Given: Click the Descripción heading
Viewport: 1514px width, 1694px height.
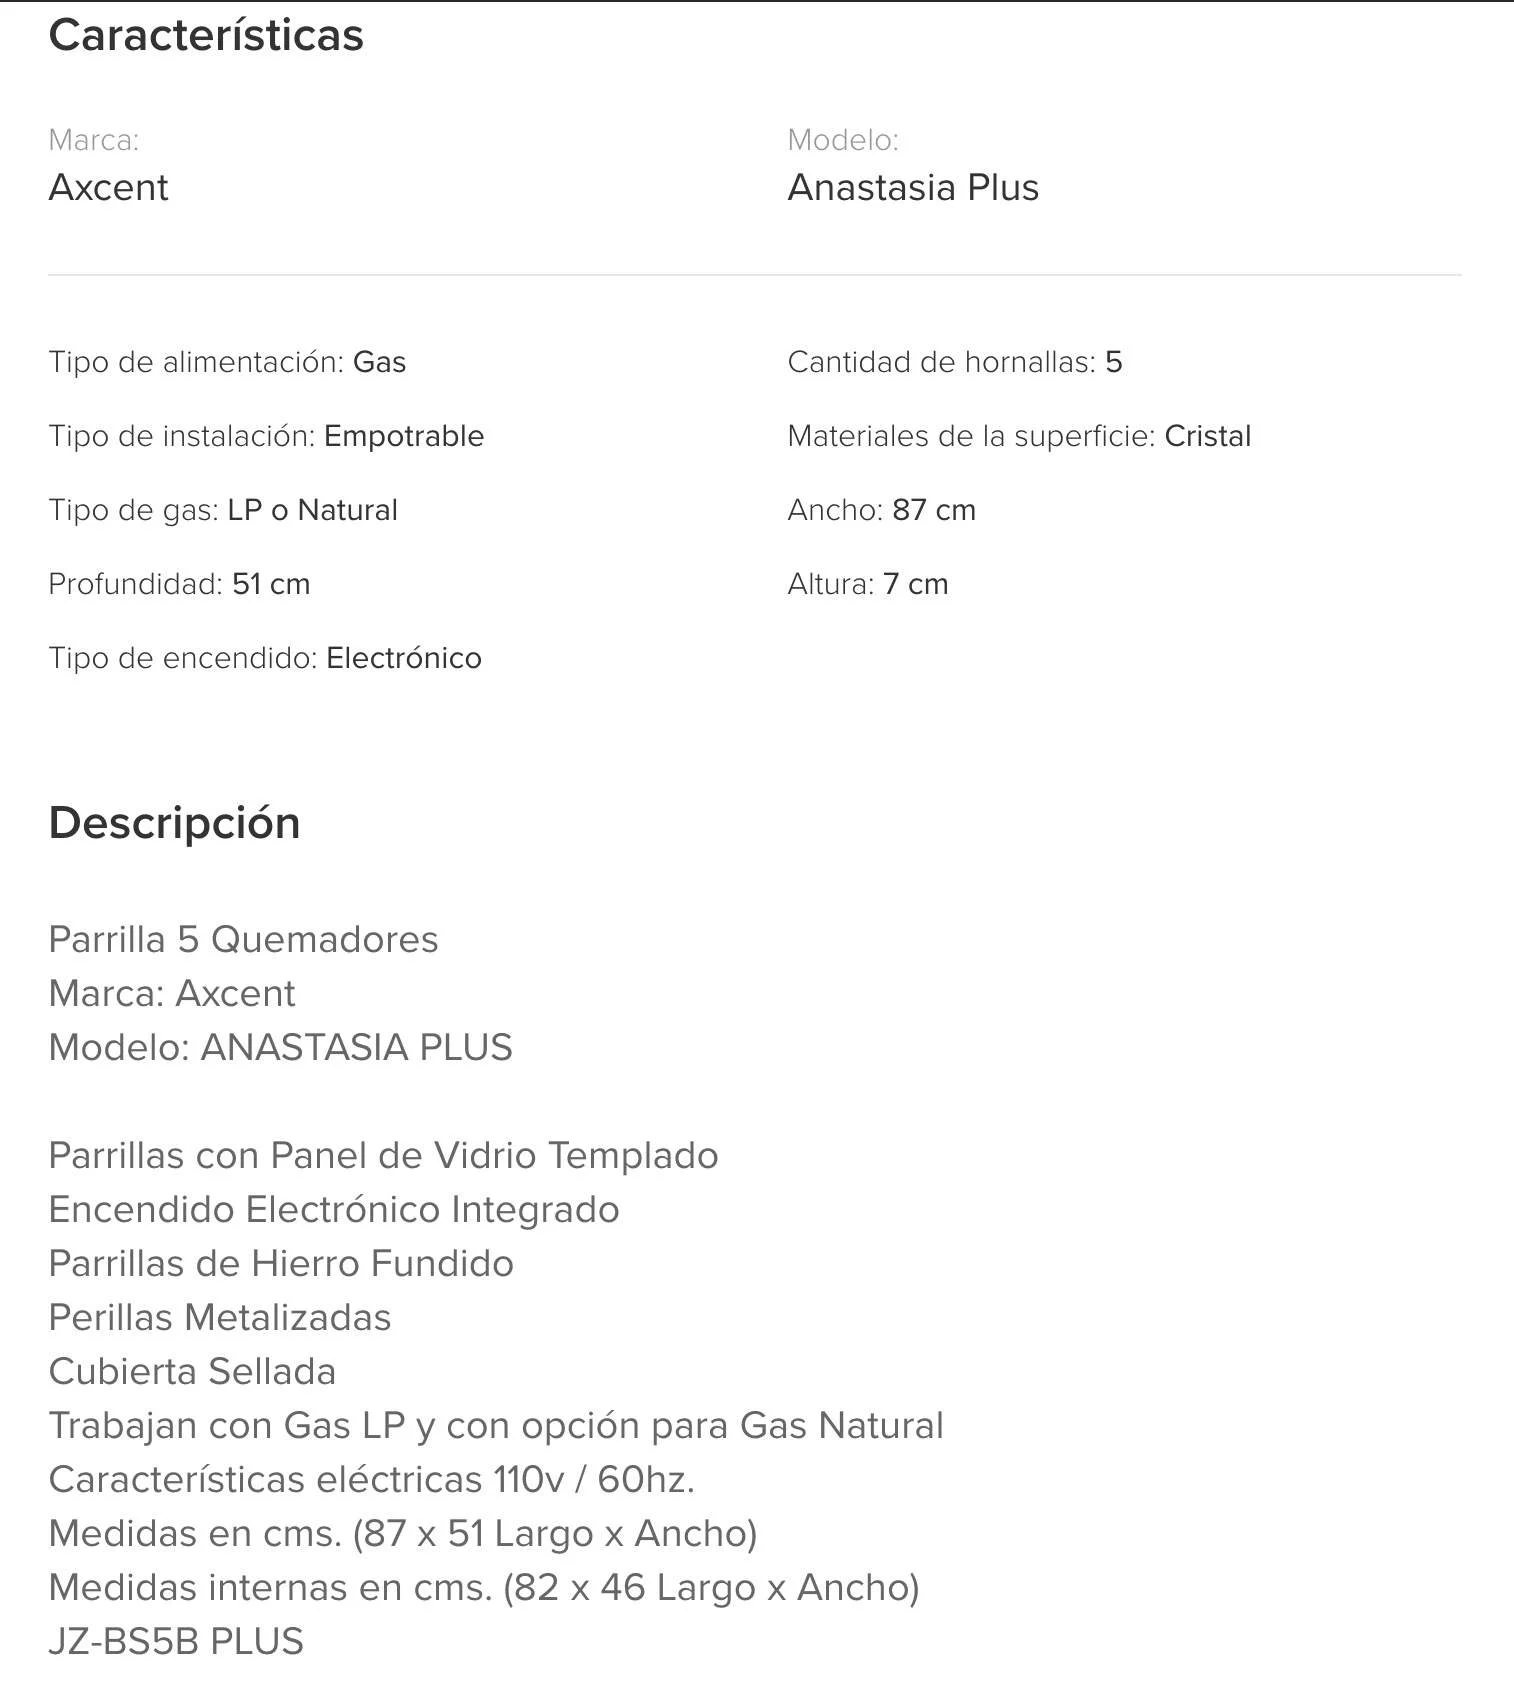Looking at the screenshot, I should coord(175,824).
